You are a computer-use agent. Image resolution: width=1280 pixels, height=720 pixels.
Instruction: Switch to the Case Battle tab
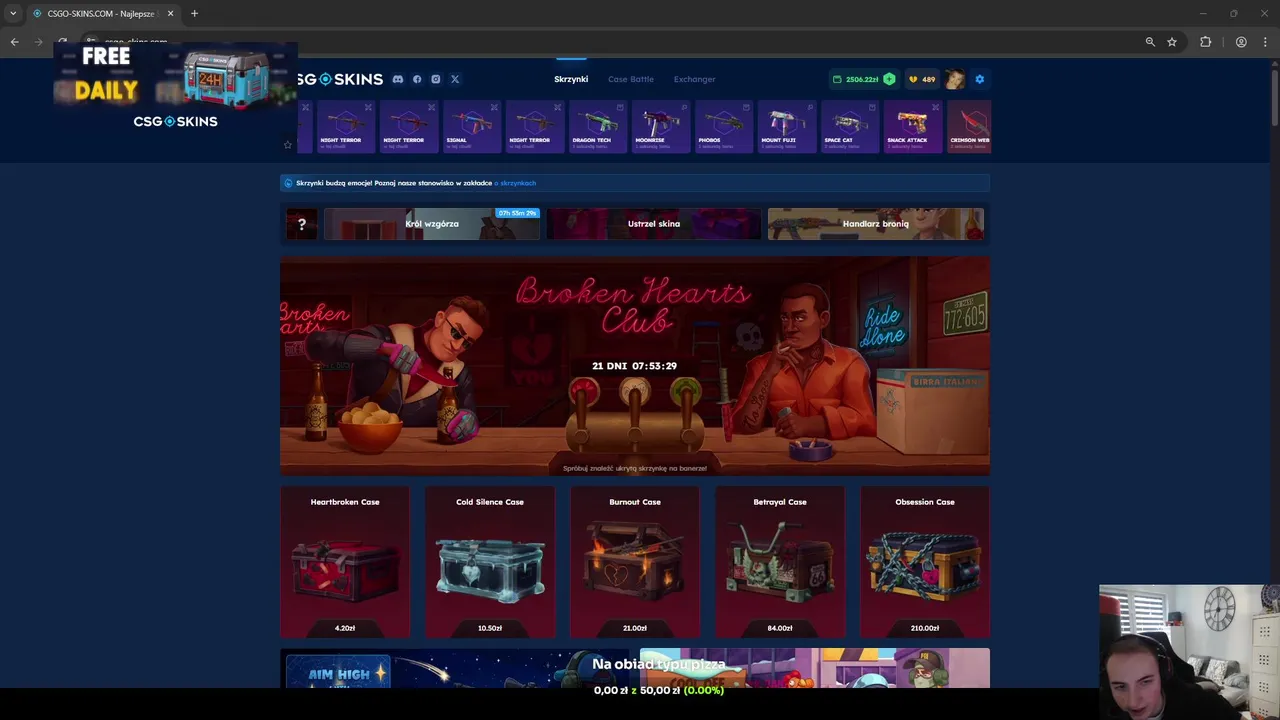click(x=631, y=79)
